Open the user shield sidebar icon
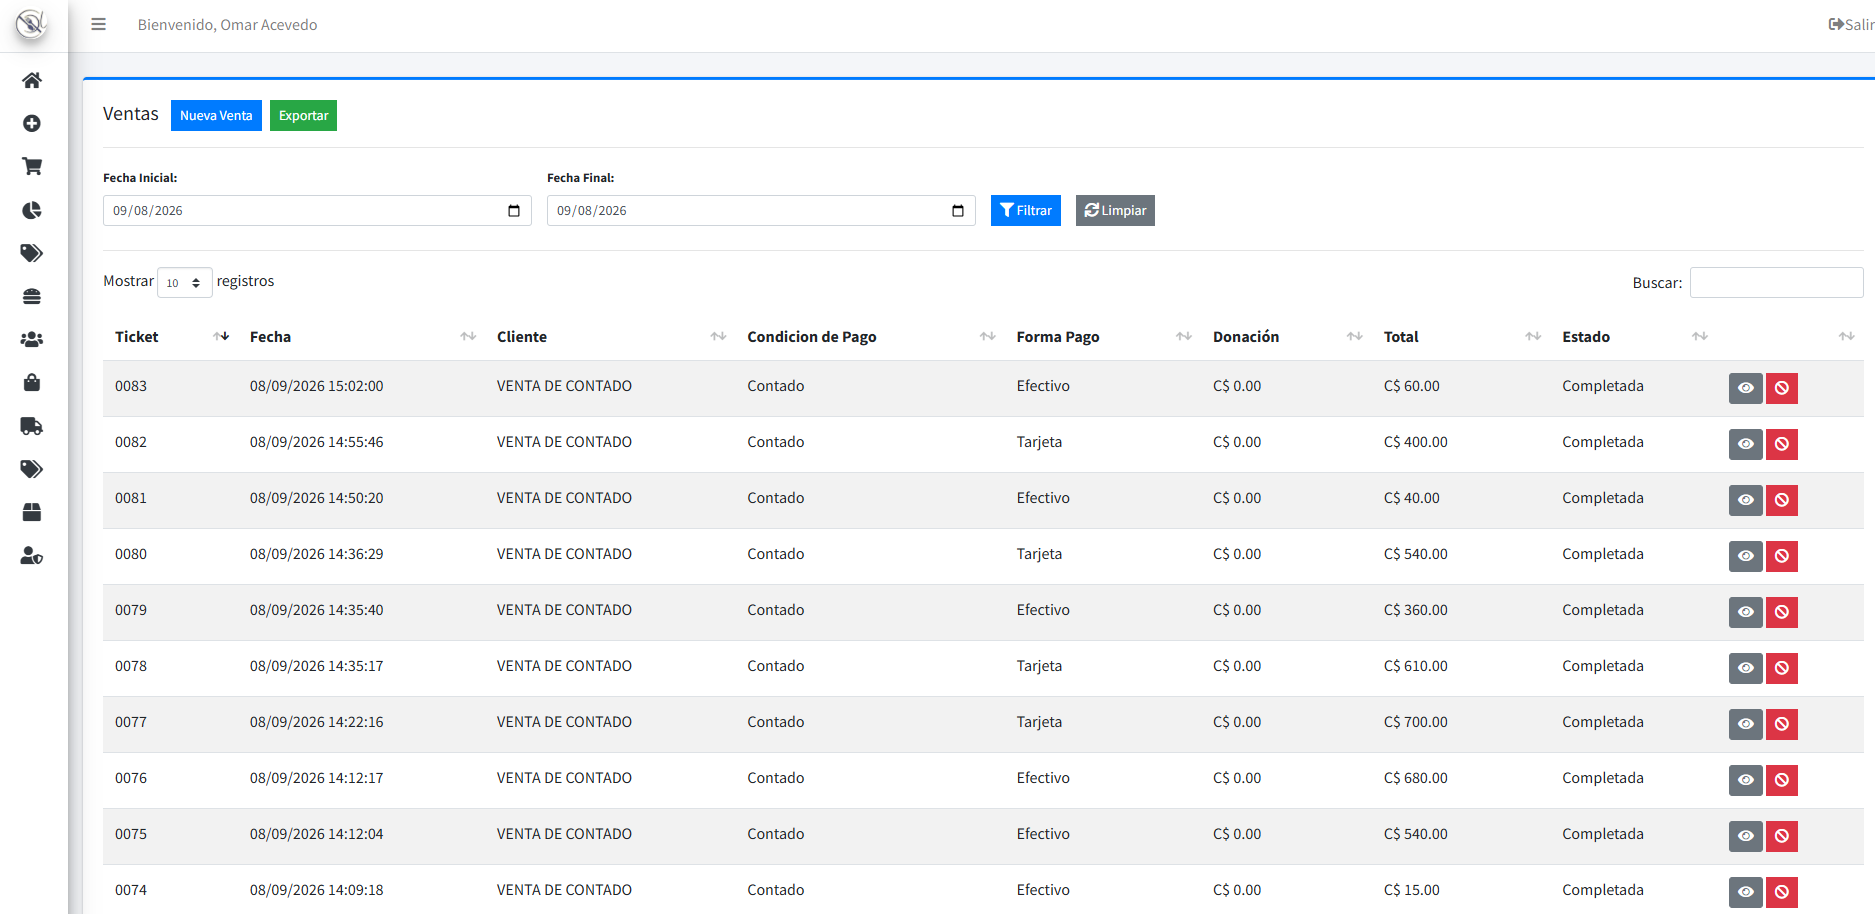This screenshot has height=914, width=1875. click(x=32, y=555)
